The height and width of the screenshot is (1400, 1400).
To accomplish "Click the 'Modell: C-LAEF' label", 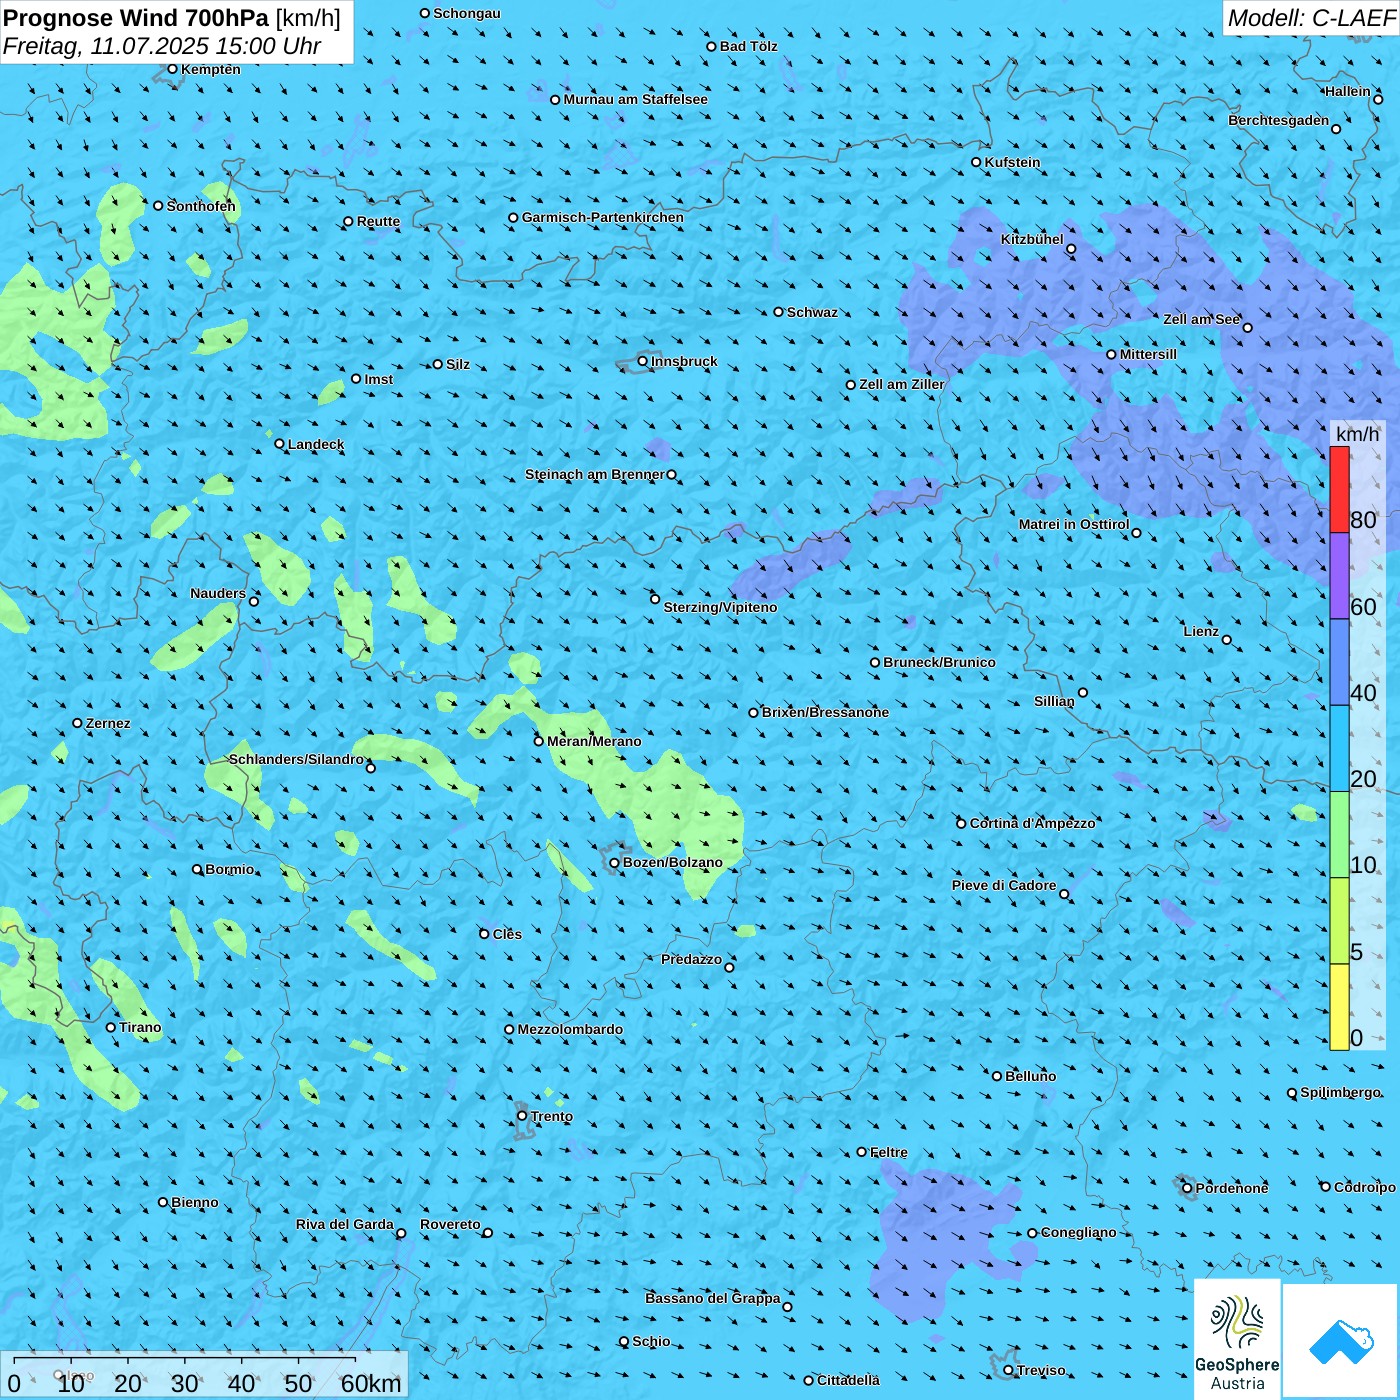I will tap(1311, 18).
